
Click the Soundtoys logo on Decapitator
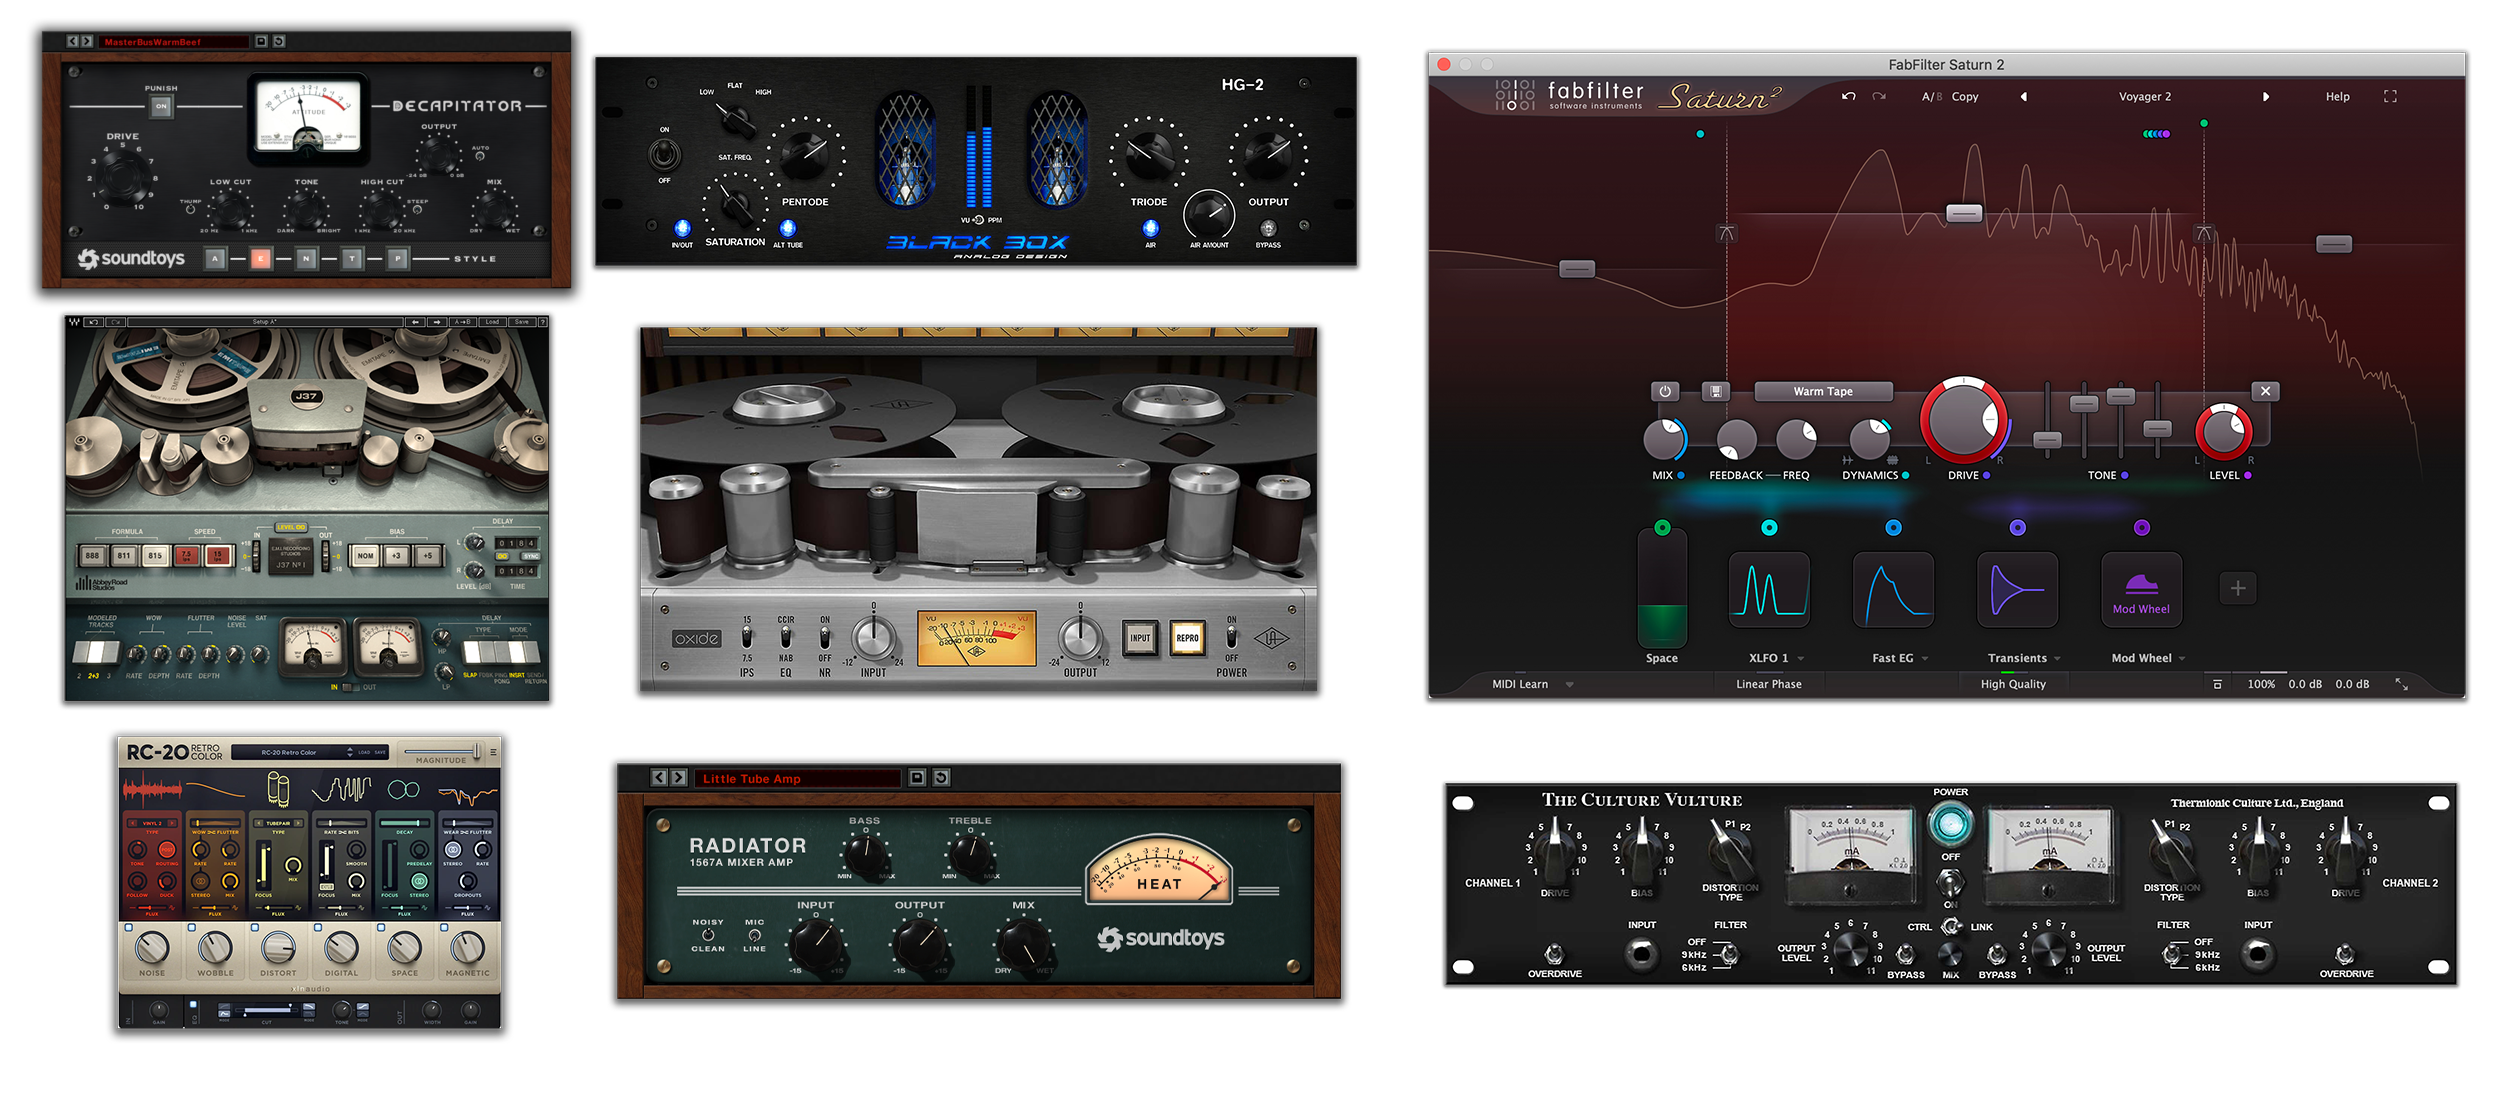[131, 259]
